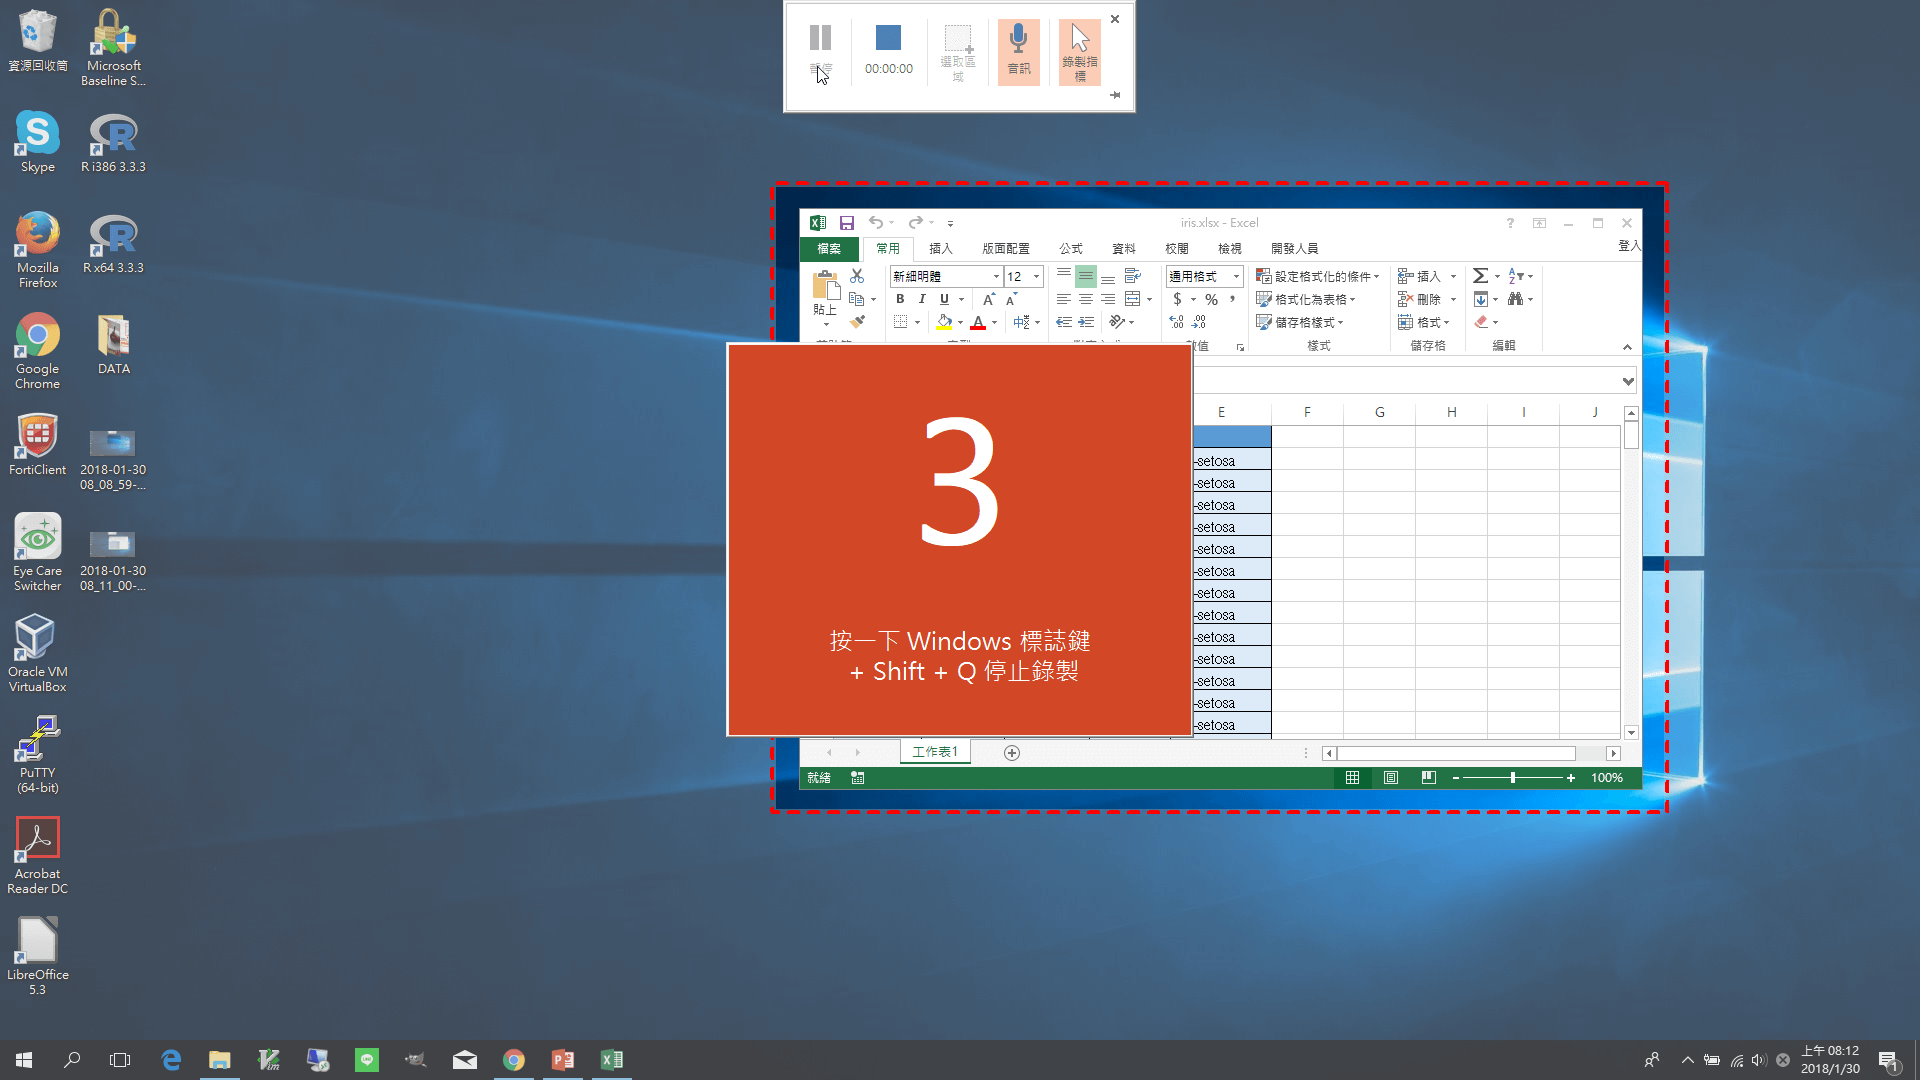Switch to the 插入 ribbon tab
Image resolution: width=1920 pixels, height=1080 pixels.
tap(940, 248)
